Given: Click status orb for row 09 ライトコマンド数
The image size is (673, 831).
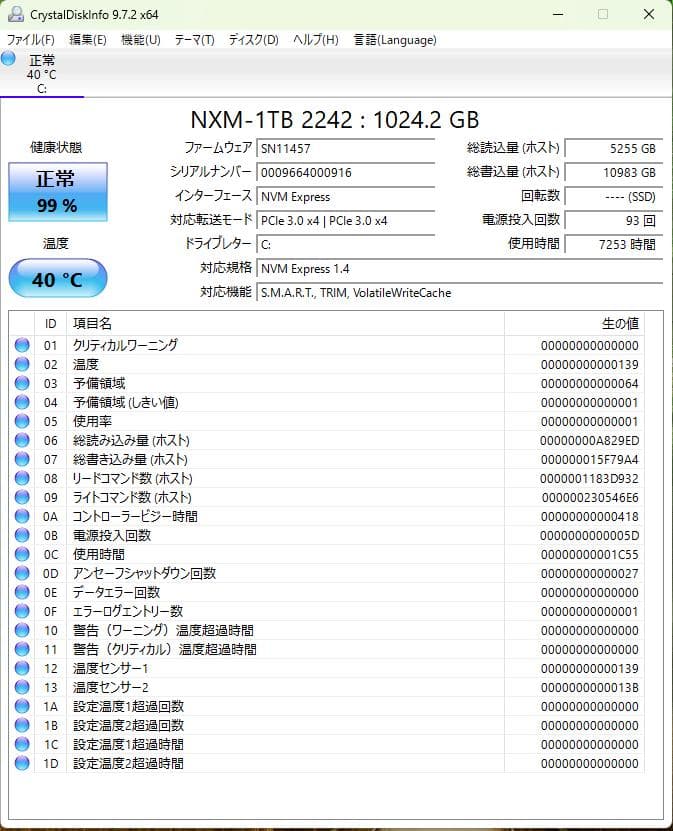Looking at the screenshot, I should (x=22, y=497).
